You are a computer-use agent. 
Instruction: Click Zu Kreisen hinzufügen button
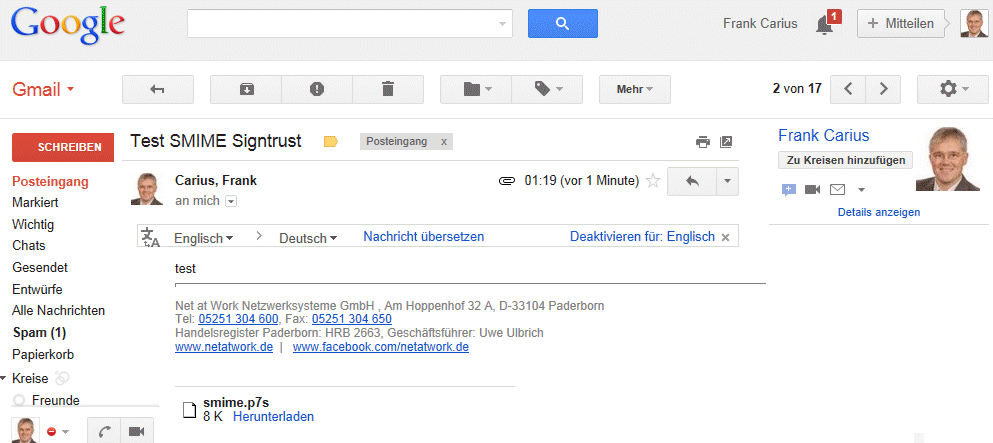(845, 161)
